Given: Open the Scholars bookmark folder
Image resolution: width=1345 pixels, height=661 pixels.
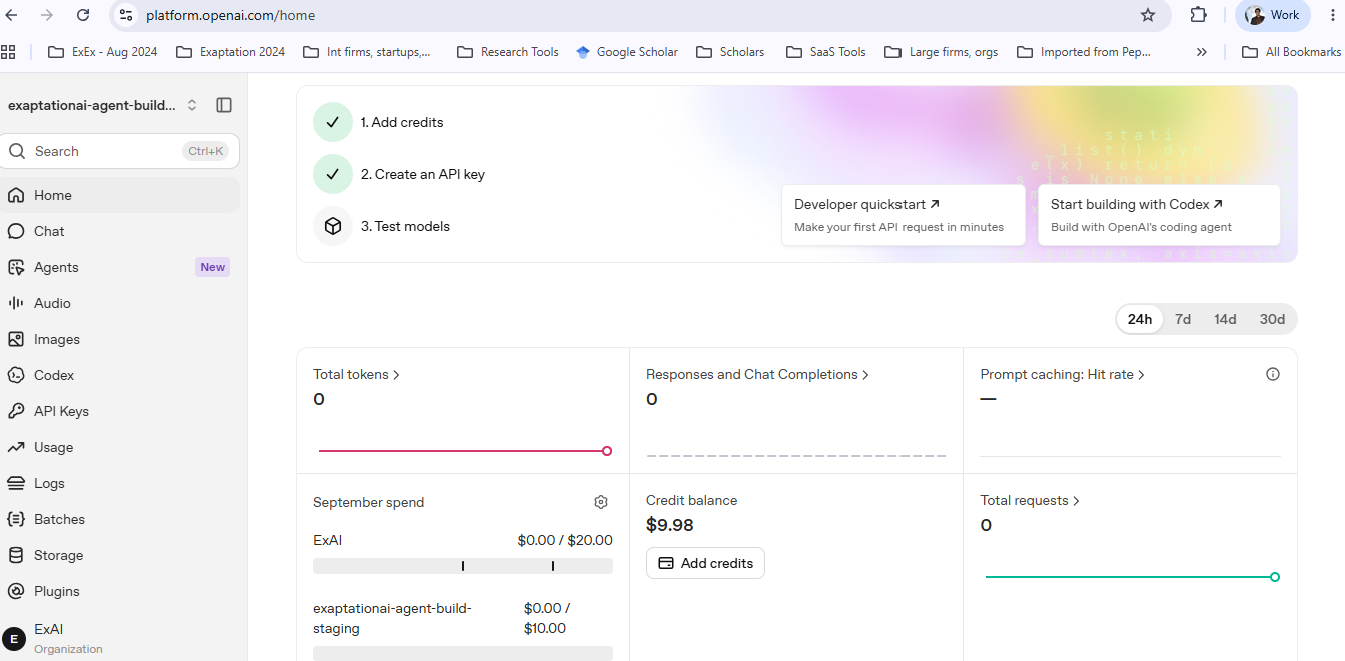Looking at the screenshot, I should [x=730, y=52].
